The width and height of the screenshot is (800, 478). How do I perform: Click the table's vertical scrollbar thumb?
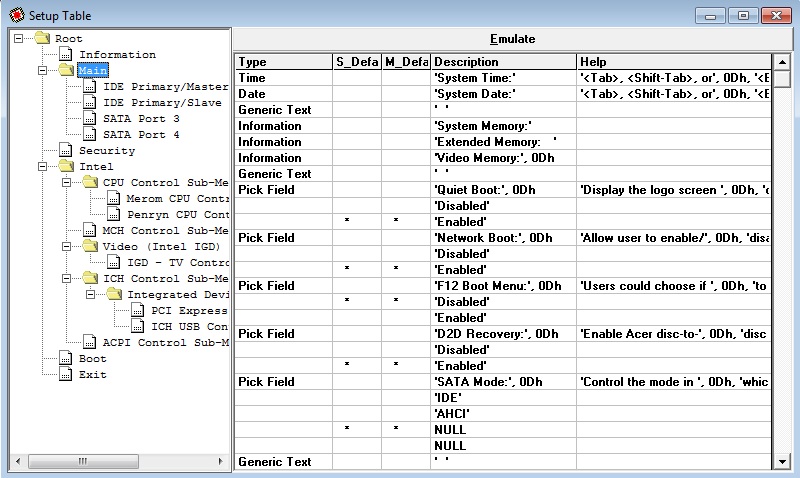[x=782, y=79]
